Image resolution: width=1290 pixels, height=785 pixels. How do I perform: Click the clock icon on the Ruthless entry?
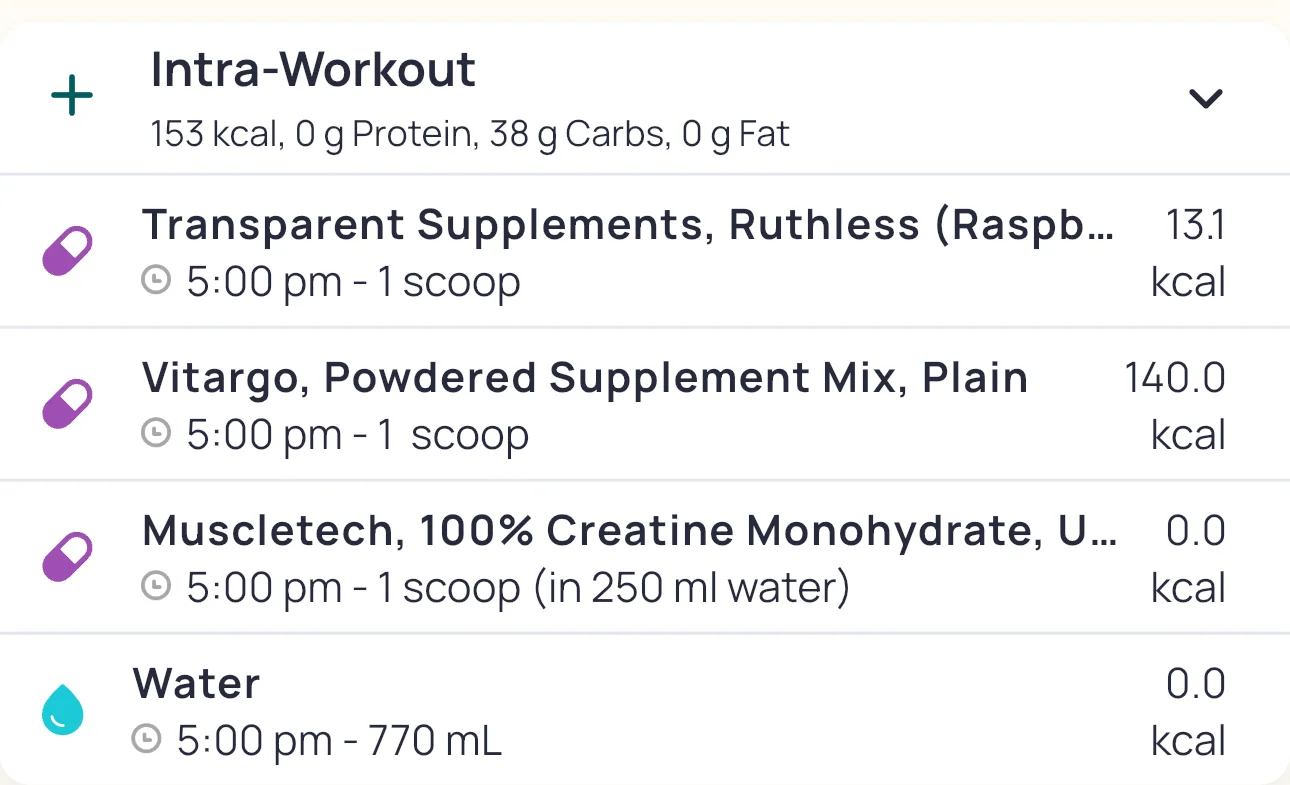[x=156, y=281]
